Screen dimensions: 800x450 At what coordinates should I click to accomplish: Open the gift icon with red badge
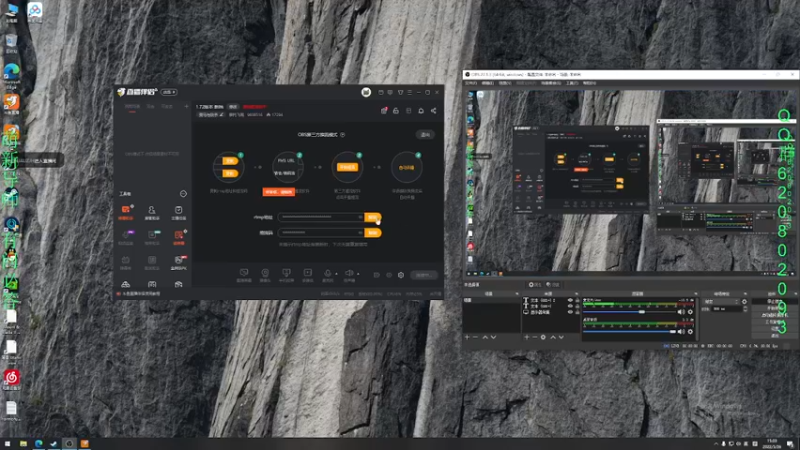[384, 111]
